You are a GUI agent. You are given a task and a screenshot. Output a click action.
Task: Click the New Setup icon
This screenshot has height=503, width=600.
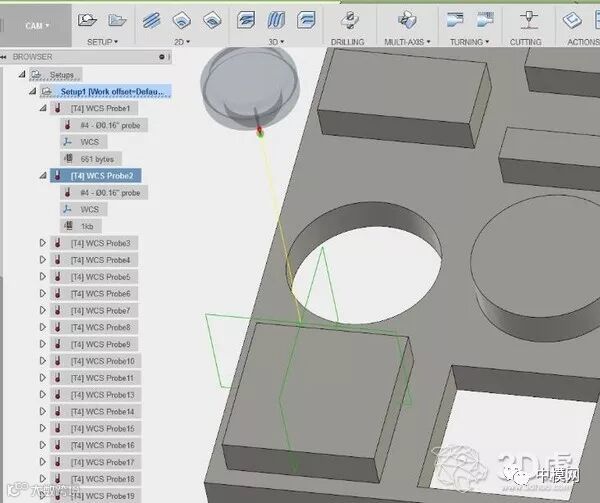[x=87, y=20]
